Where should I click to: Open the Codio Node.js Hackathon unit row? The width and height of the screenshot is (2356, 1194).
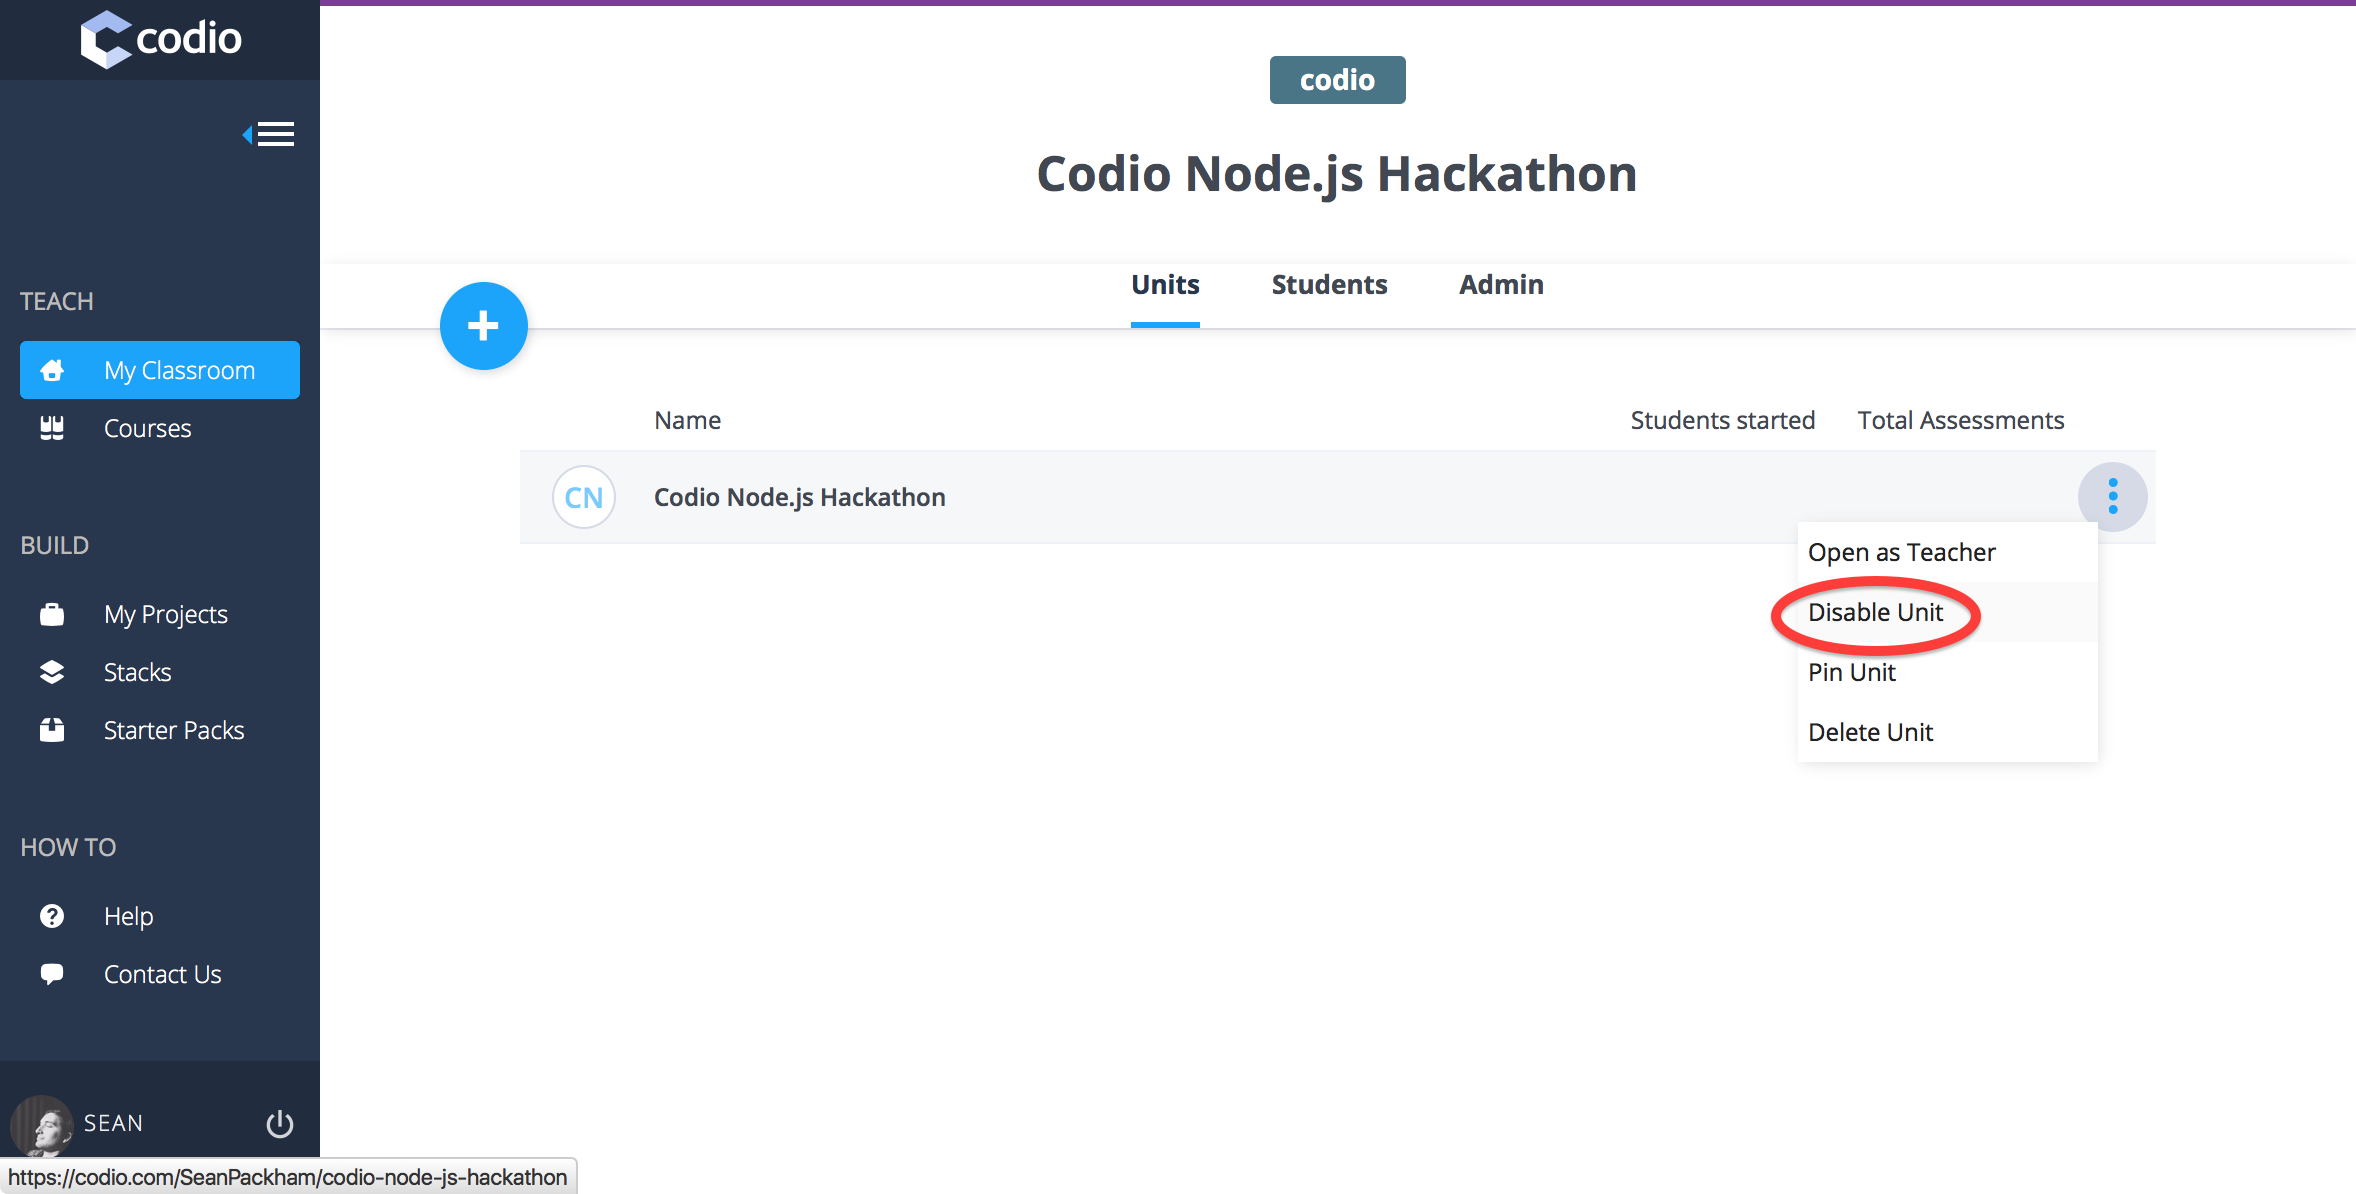point(1337,497)
